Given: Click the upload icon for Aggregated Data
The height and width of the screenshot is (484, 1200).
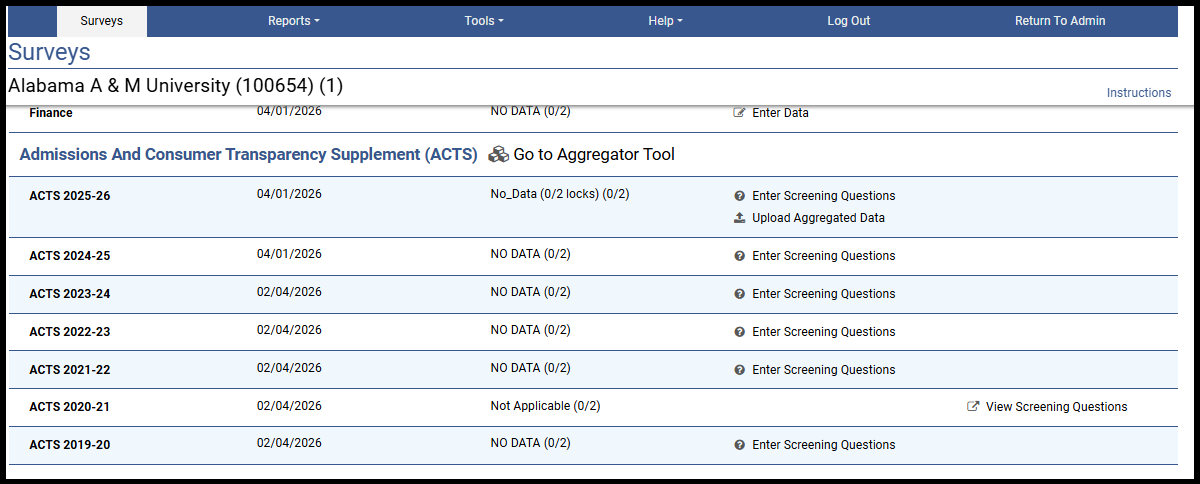Looking at the screenshot, I should click(x=740, y=218).
